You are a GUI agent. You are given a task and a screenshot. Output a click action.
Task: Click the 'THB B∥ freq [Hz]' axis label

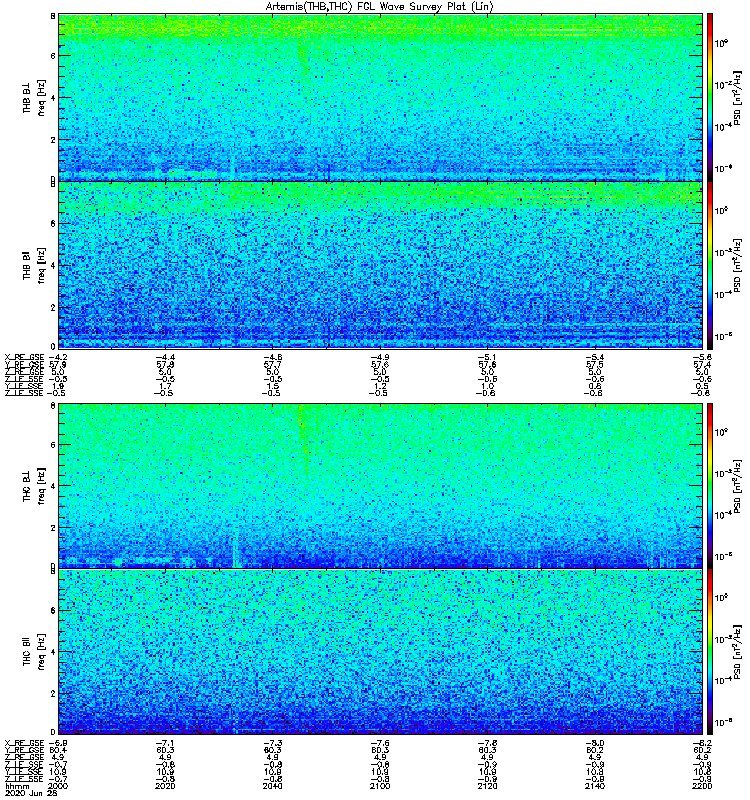tap(34, 265)
